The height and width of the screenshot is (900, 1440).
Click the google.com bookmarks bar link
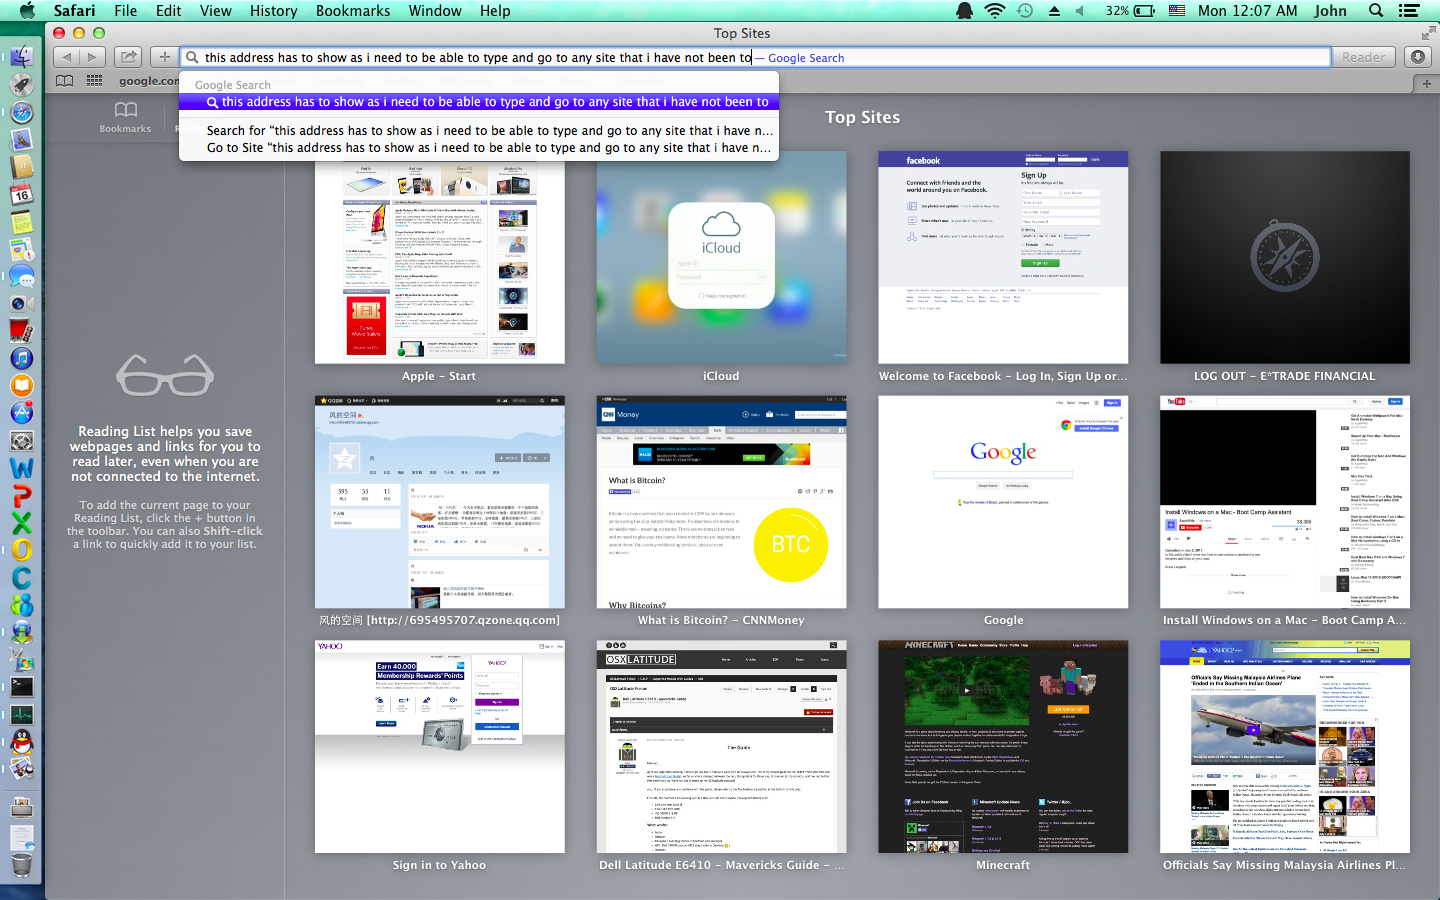[x=148, y=81]
